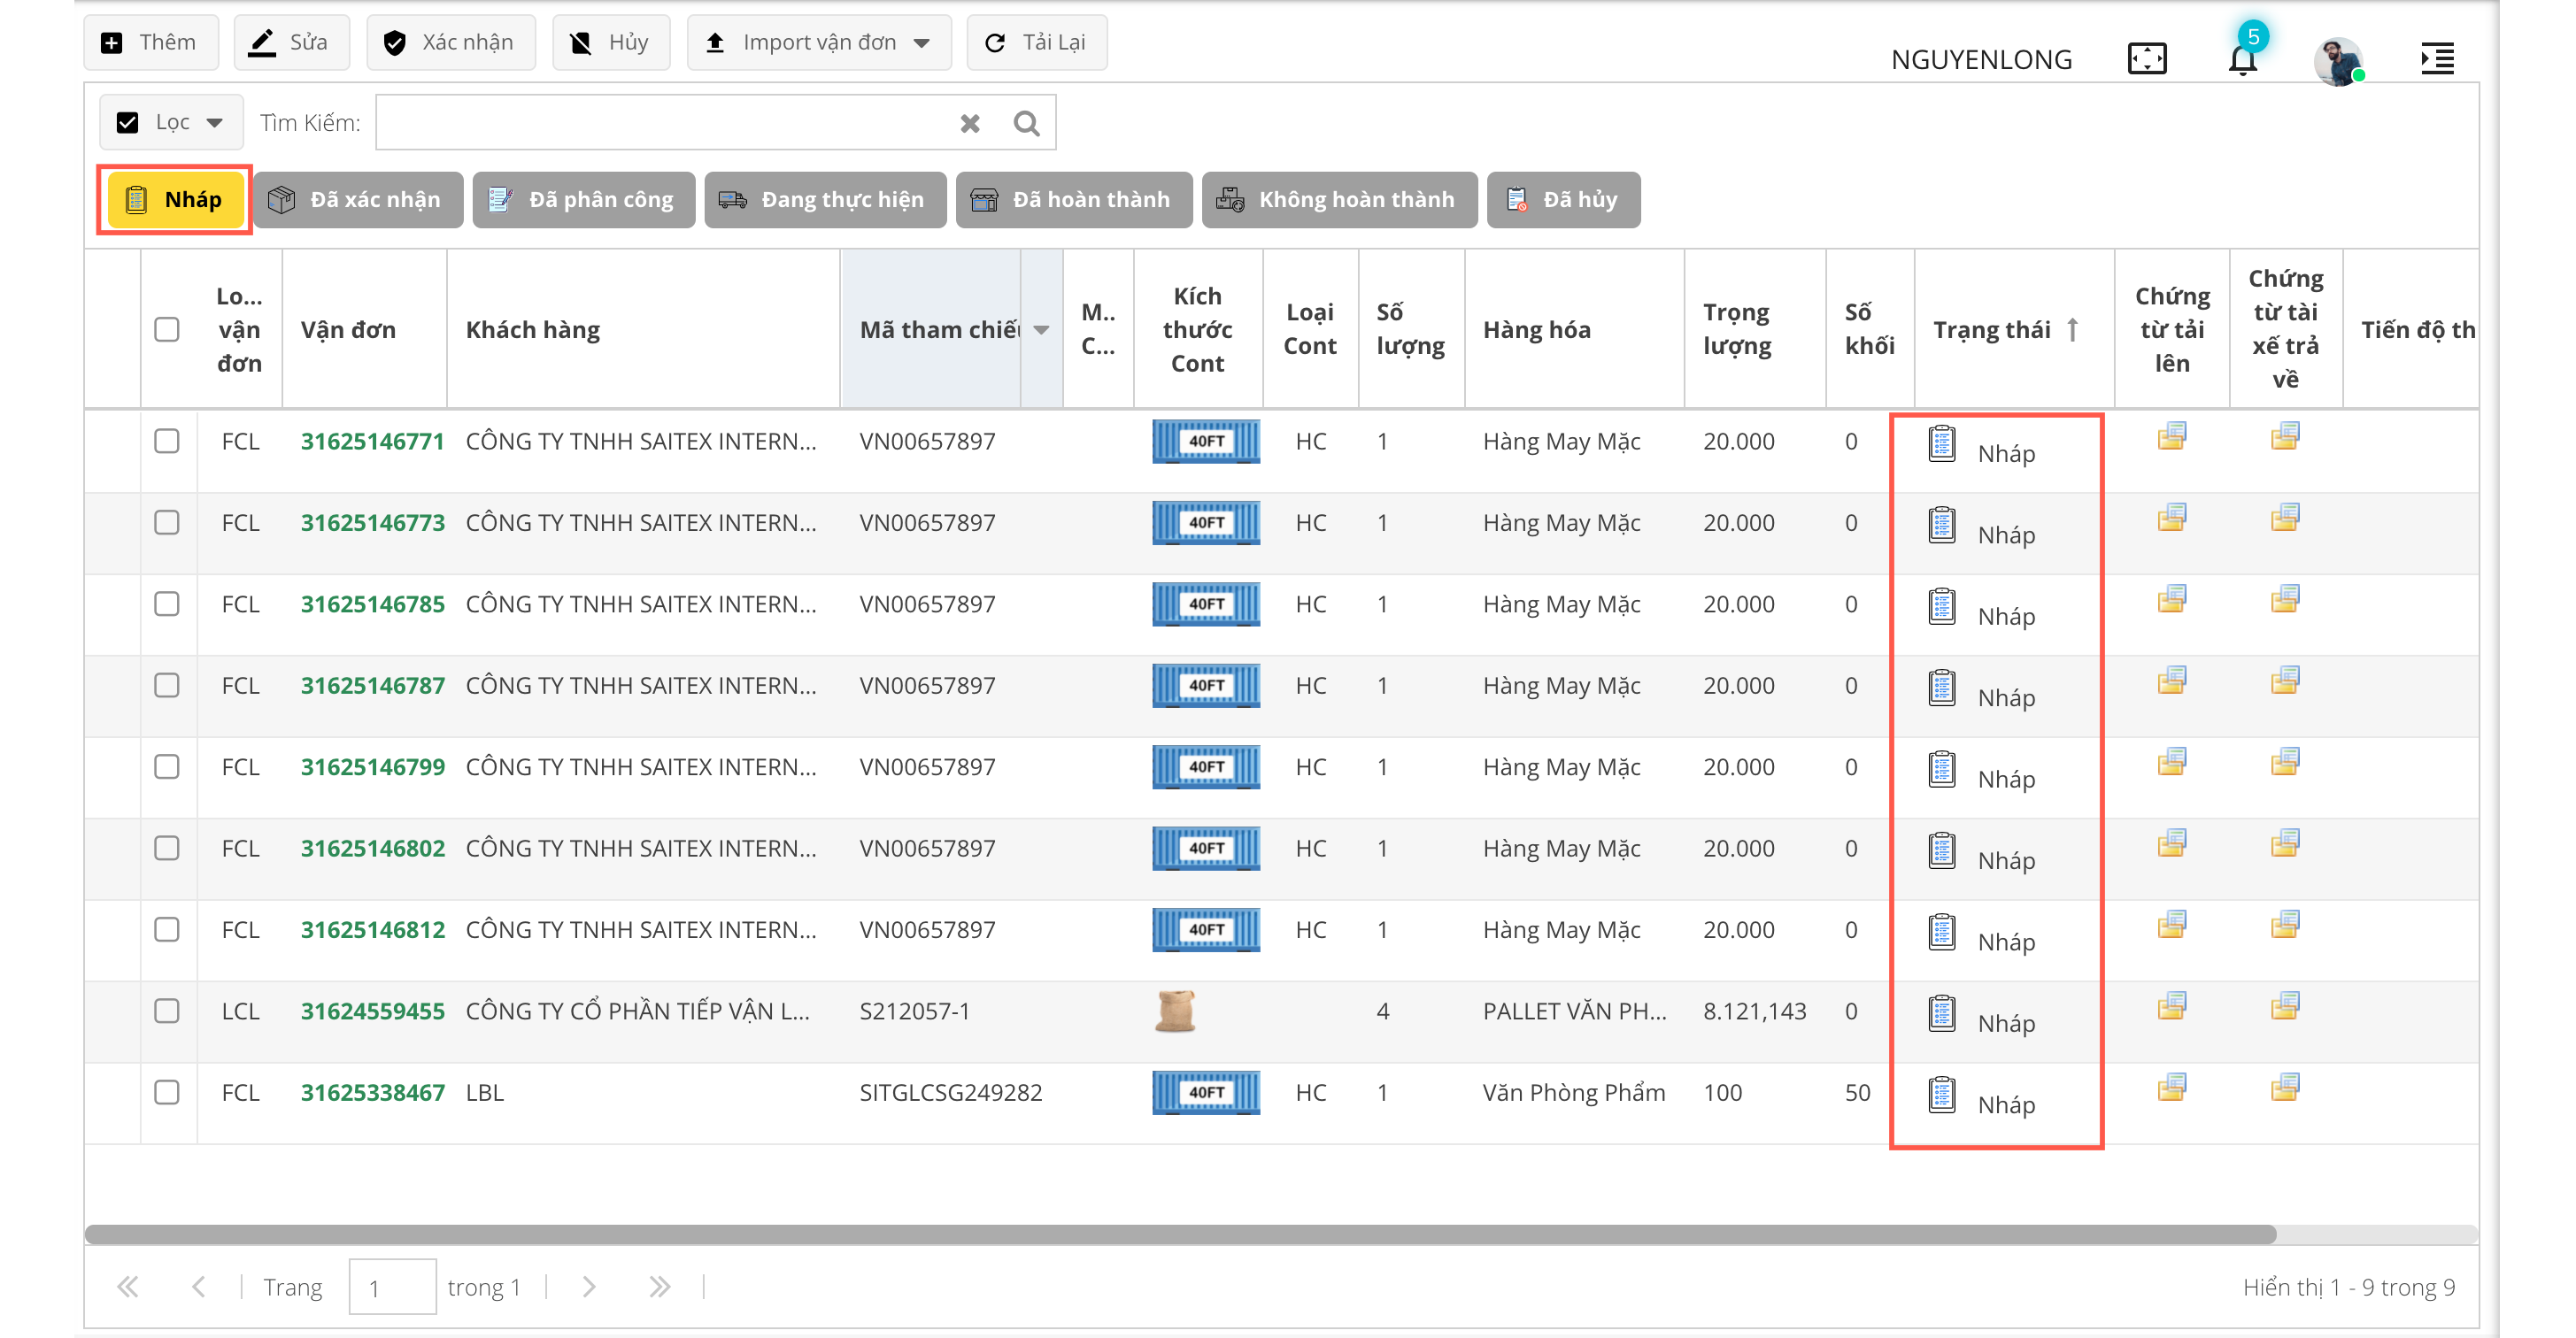This screenshot has height=1338, width=2576.
Task: Click the Xác nhận button
Action: pos(450,42)
